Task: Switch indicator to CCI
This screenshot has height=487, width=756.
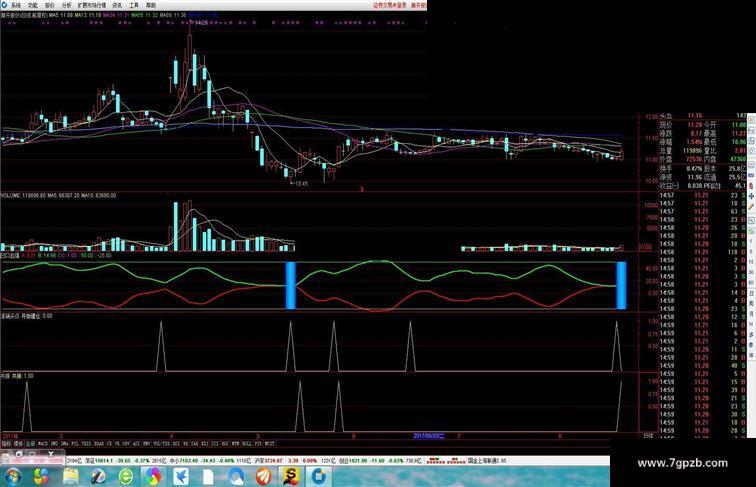Action: pos(215,443)
